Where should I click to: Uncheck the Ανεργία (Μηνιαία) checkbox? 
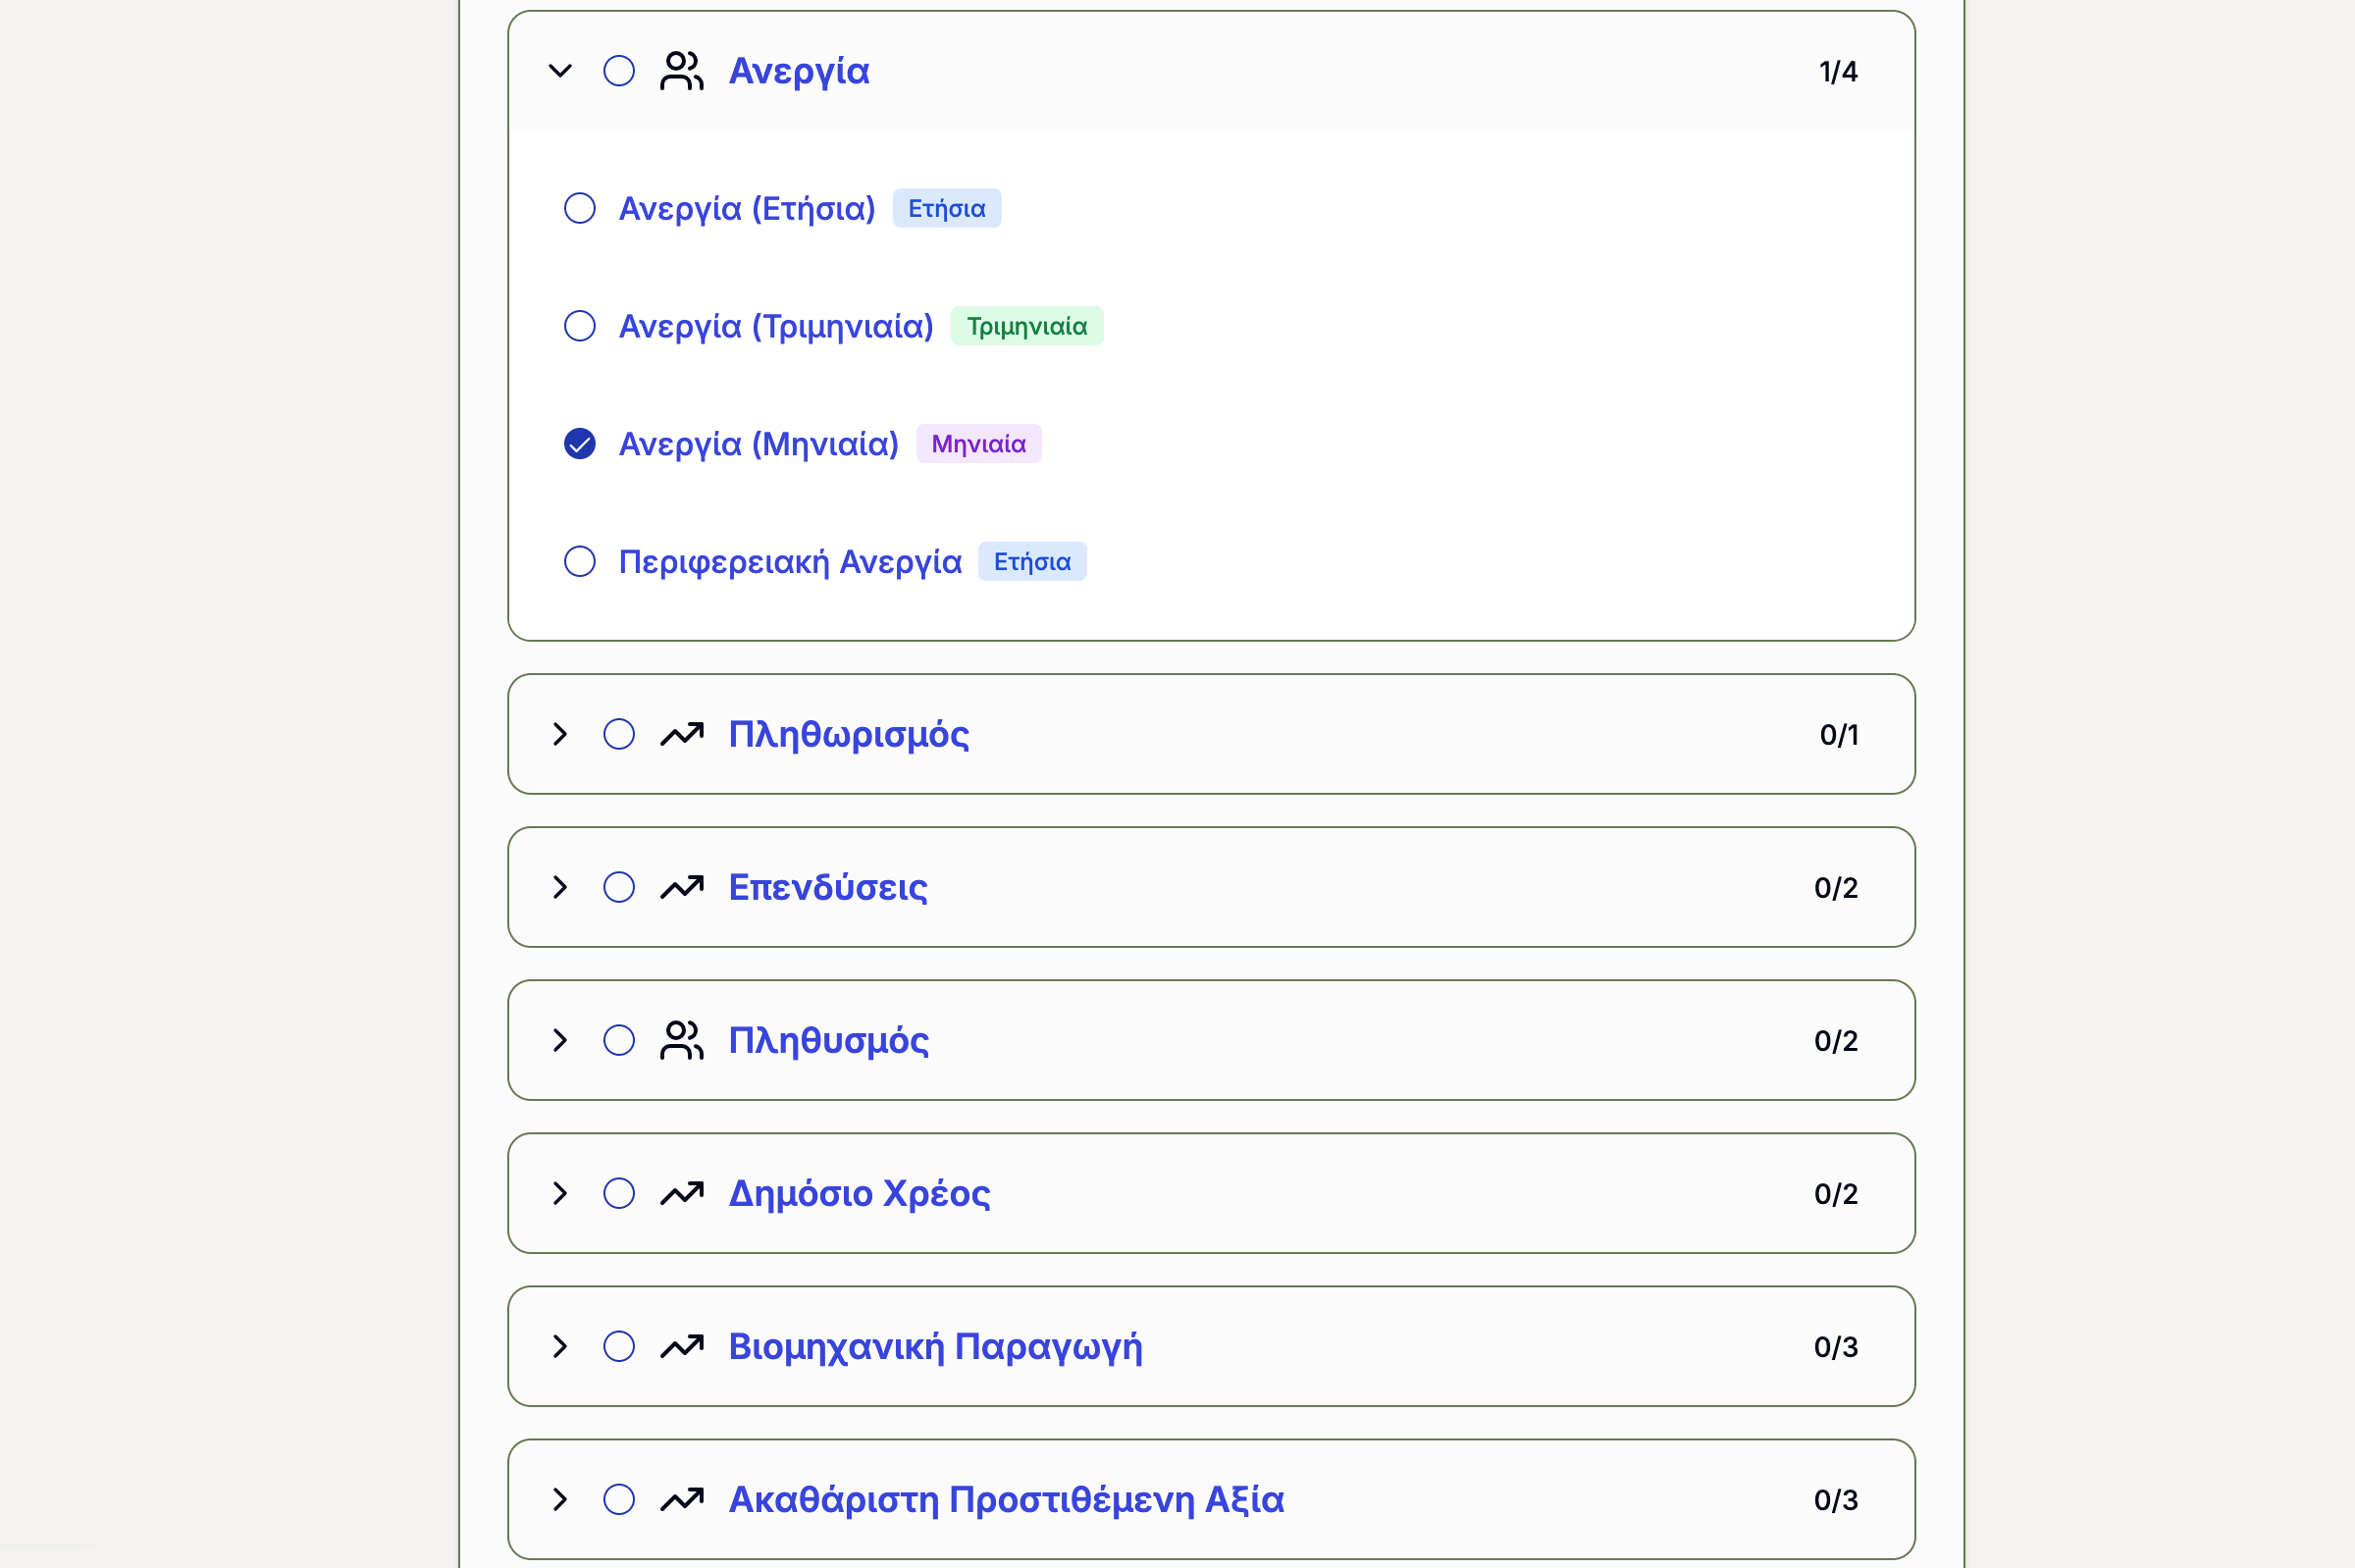(580, 444)
